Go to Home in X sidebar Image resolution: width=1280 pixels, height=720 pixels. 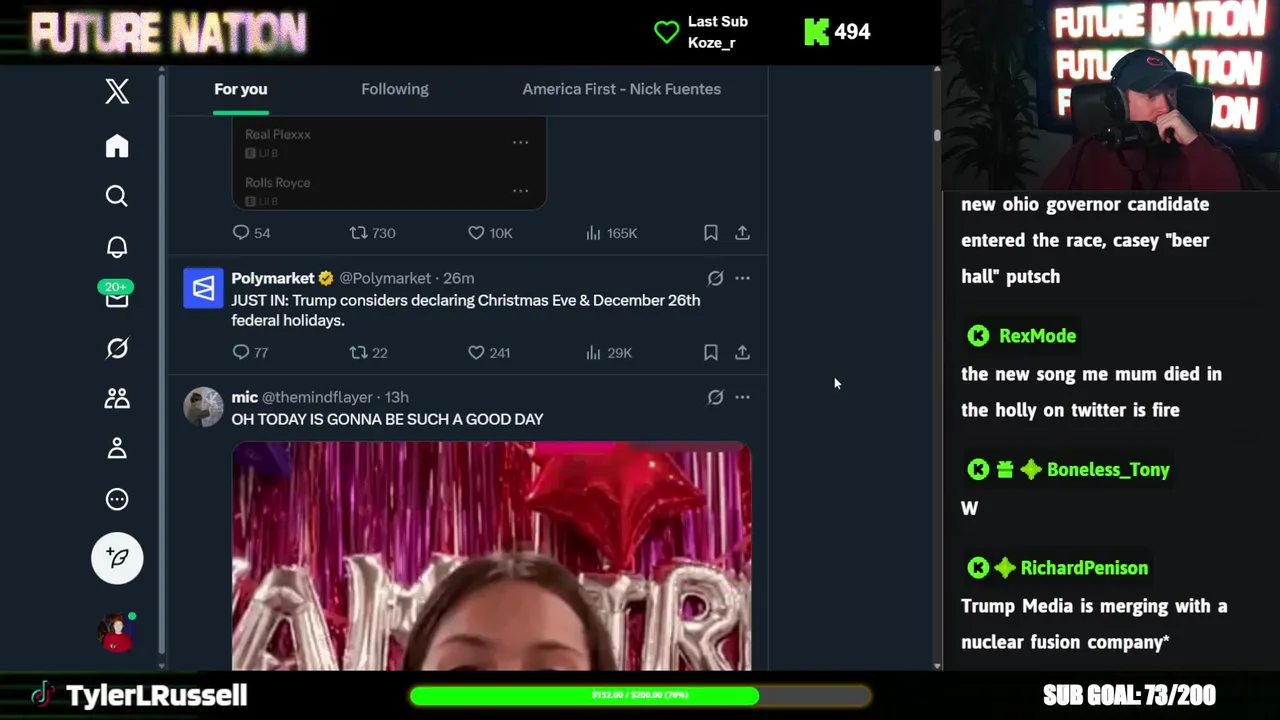117,146
